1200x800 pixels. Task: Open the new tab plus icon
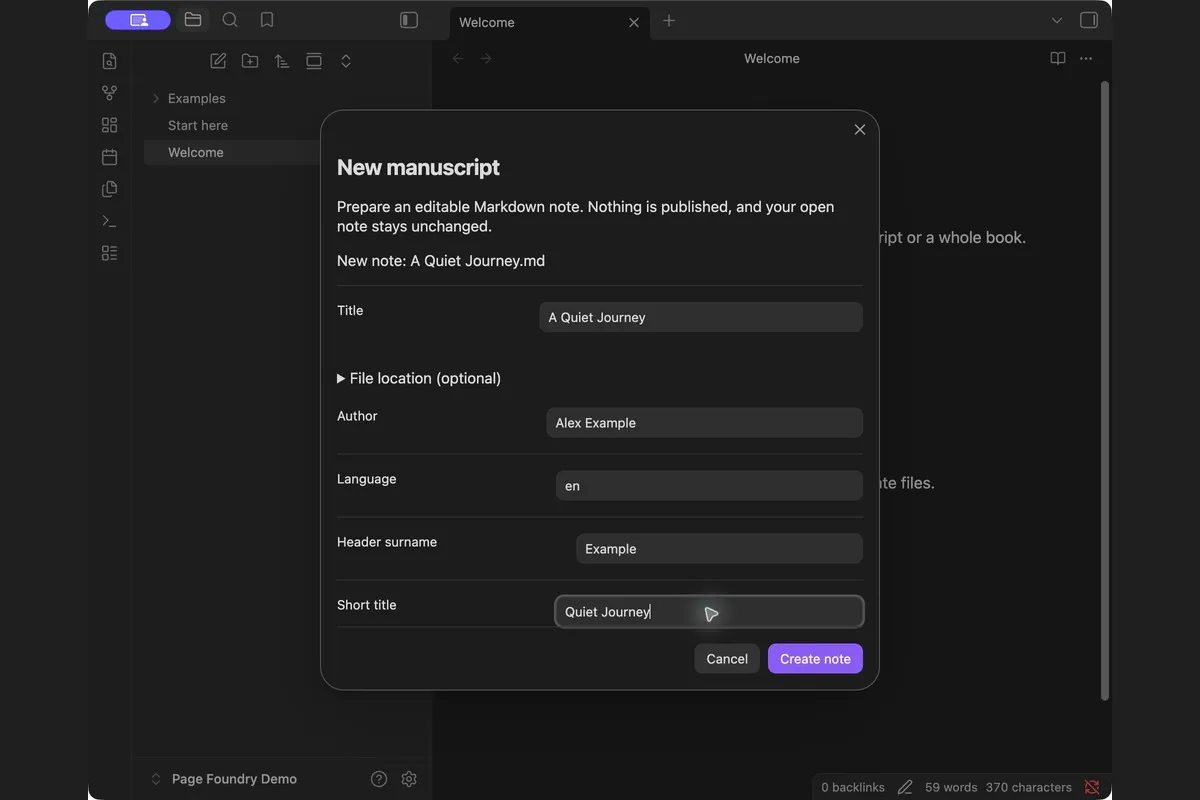click(669, 21)
